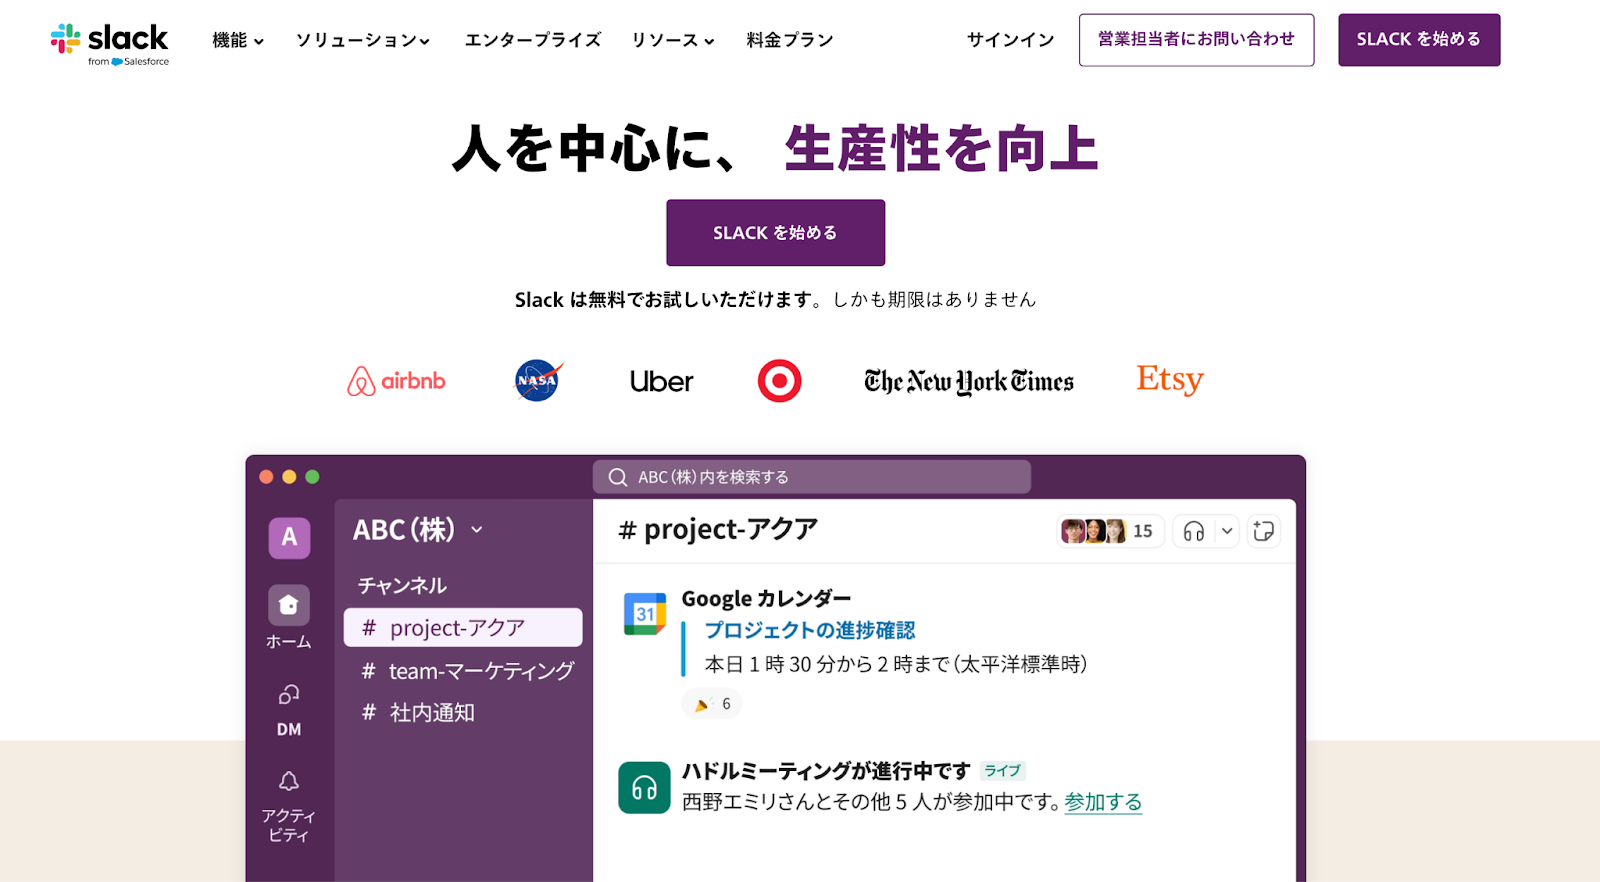Go to the 料金プラン page
This screenshot has height=882, width=1600.
790,40
